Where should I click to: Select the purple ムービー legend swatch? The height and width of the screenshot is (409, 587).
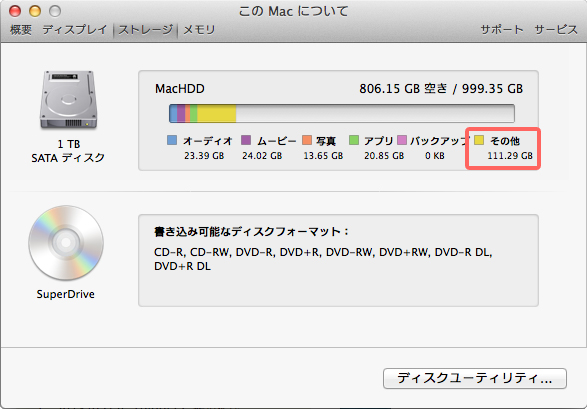tap(246, 140)
